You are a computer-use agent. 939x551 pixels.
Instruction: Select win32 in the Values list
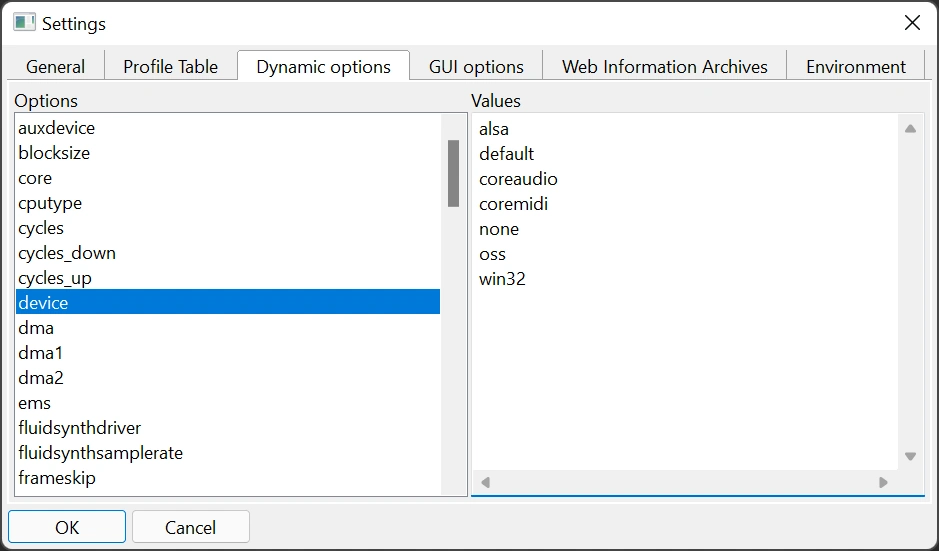click(x=502, y=279)
